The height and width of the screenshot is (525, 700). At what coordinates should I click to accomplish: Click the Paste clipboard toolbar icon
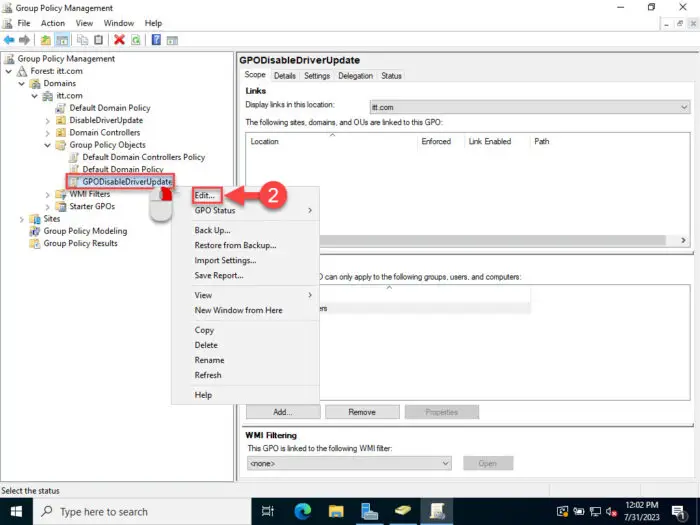[x=99, y=40]
